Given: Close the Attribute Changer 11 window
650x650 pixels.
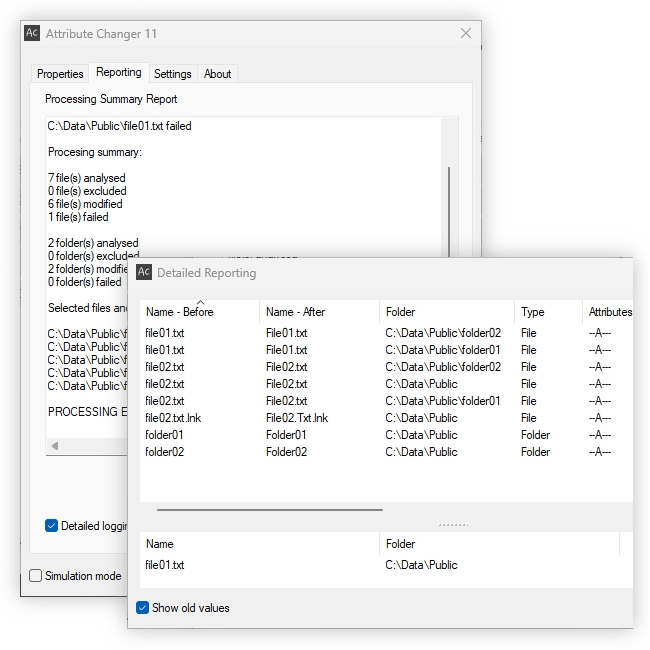Looking at the screenshot, I should (x=465, y=33).
